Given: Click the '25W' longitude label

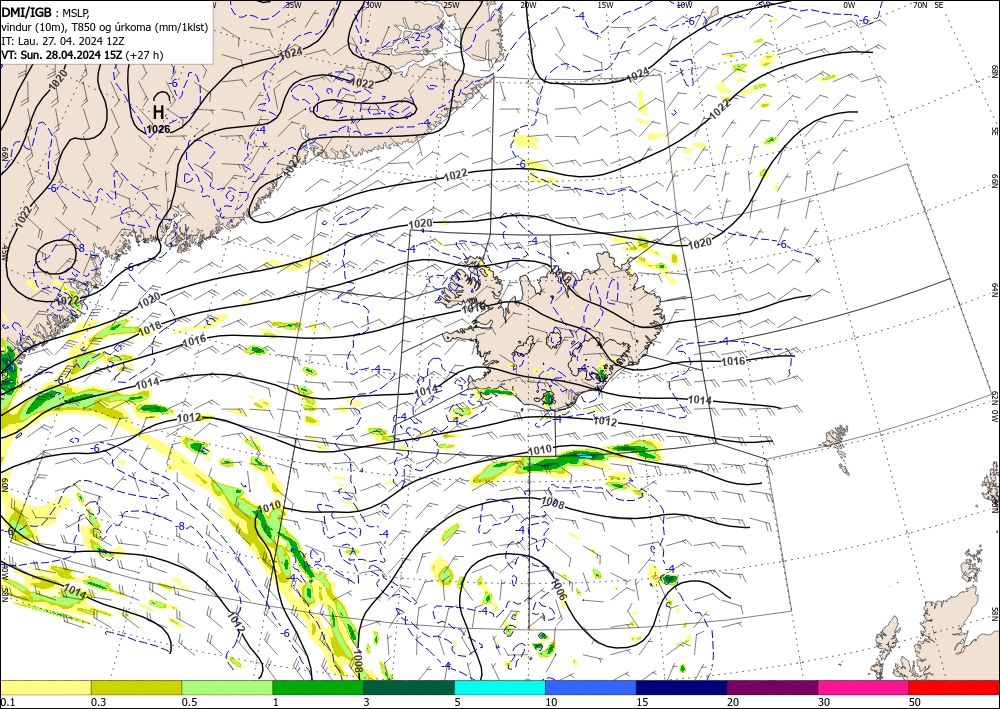Looking at the screenshot, I should tap(451, 5).
